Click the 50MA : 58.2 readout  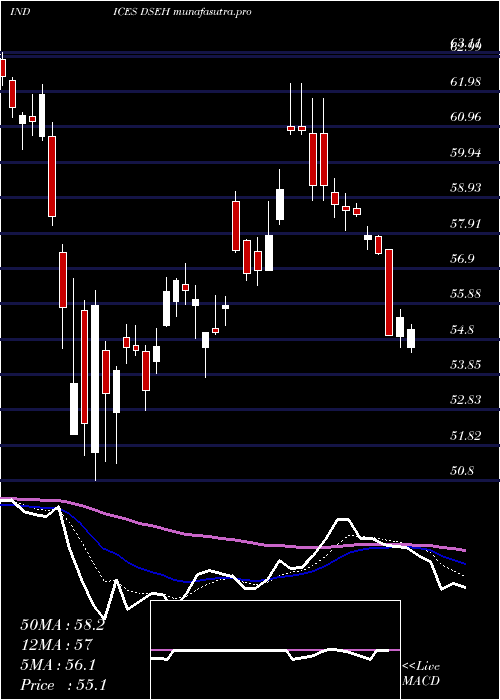pyautogui.click(x=62, y=625)
